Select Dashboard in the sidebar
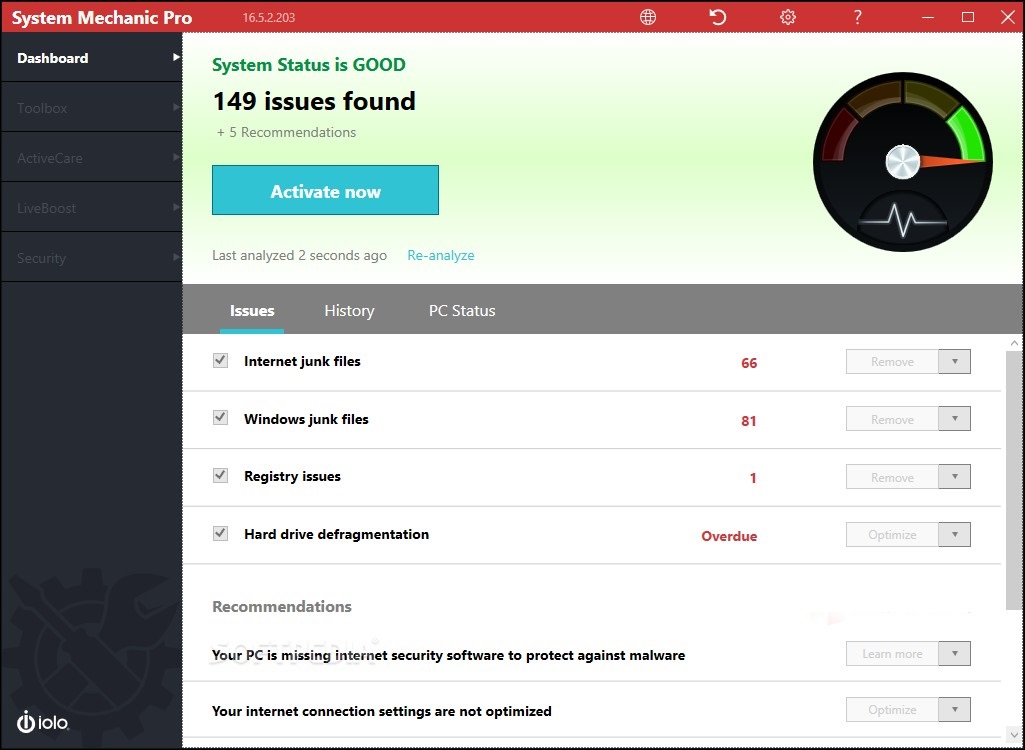 pos(92,58)
